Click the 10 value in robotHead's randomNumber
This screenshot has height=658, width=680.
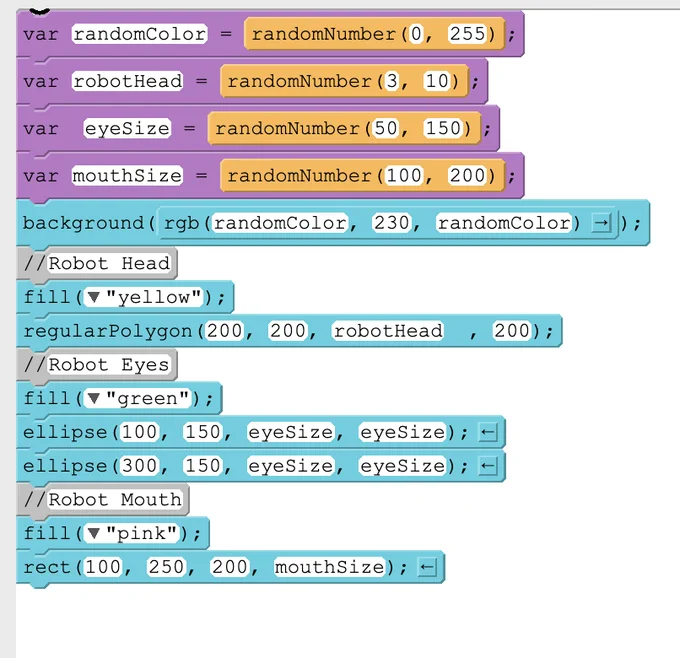pos(437,81)
